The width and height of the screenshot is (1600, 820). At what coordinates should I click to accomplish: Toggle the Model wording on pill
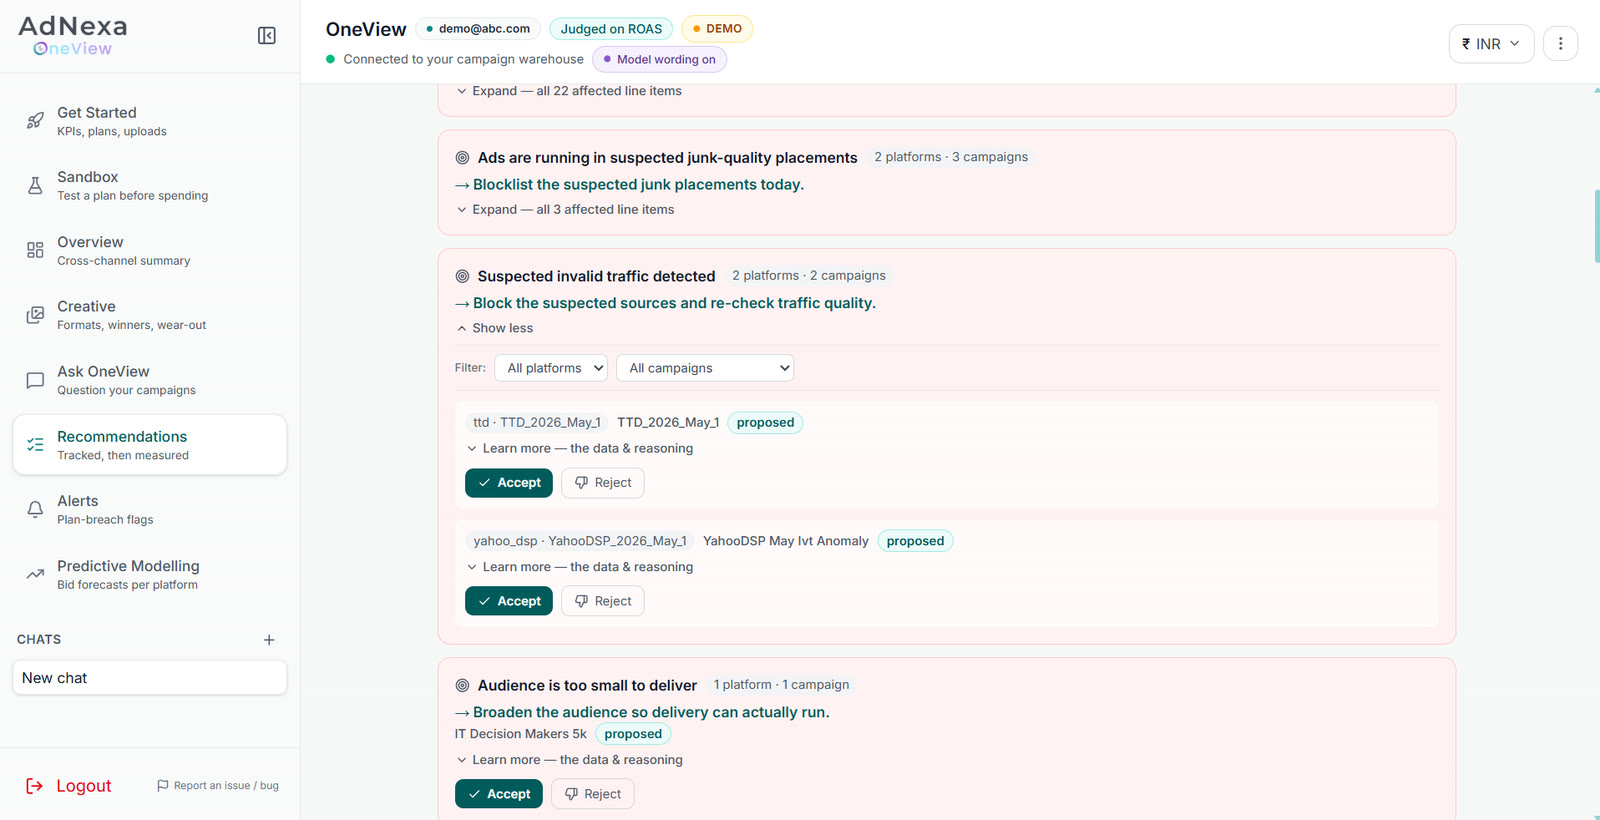660,59
